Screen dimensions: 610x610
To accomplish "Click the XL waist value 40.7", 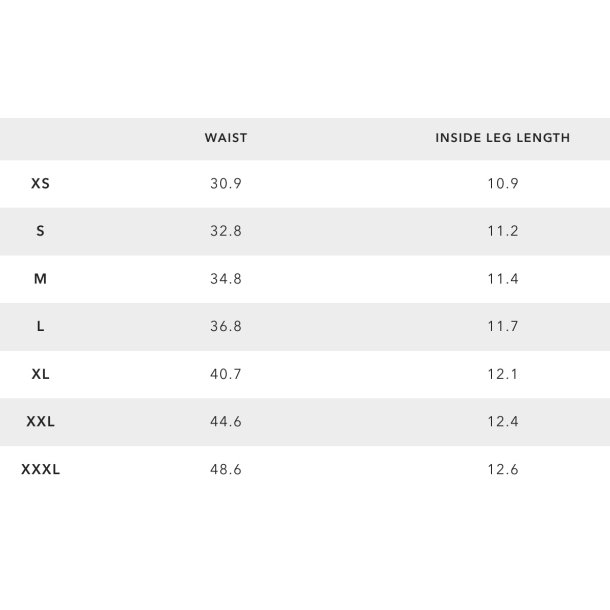I will pyautogui.click(x=225, y=374).
